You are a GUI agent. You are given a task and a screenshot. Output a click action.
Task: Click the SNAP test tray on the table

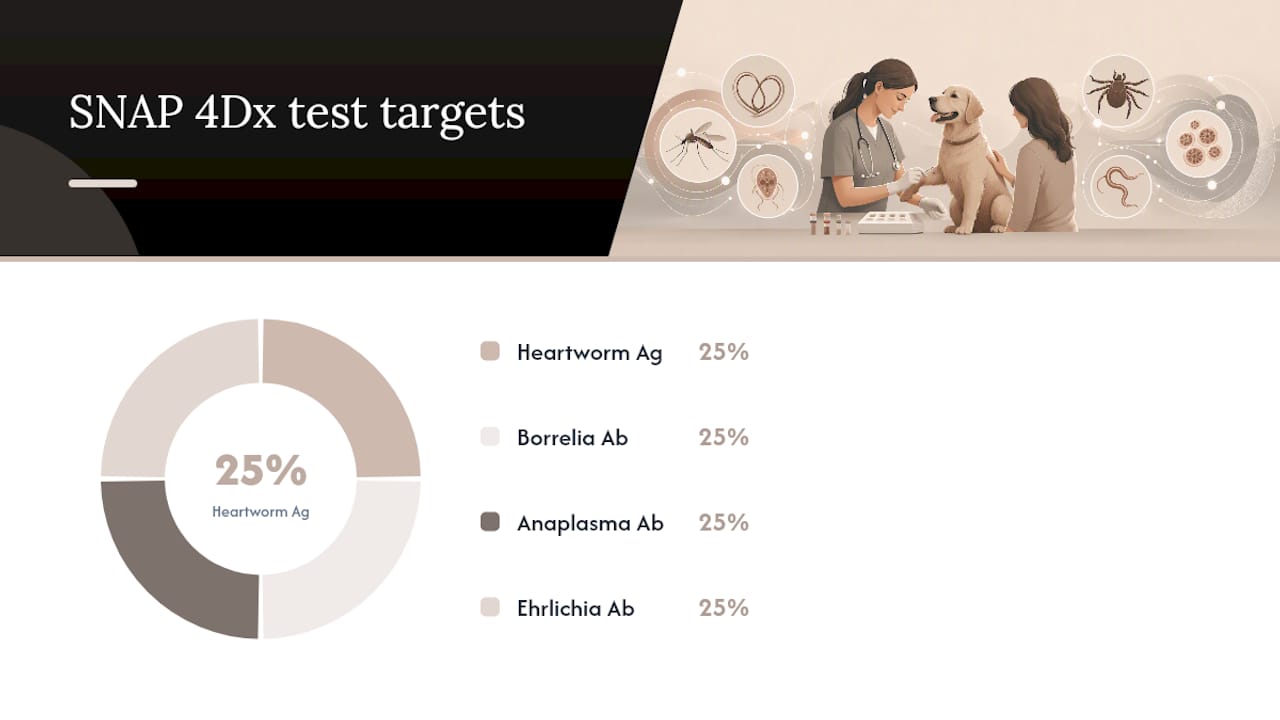pos(892,222)
